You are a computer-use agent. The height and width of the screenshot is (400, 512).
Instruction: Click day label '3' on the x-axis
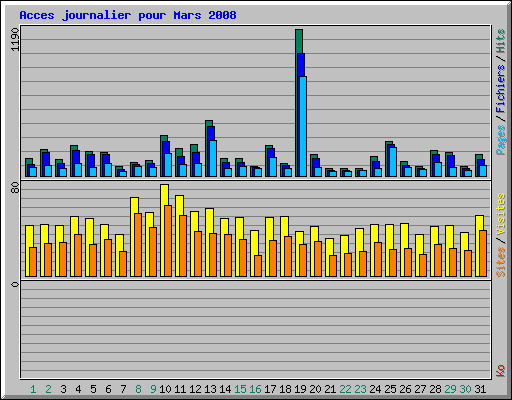(x=63, y=389)
